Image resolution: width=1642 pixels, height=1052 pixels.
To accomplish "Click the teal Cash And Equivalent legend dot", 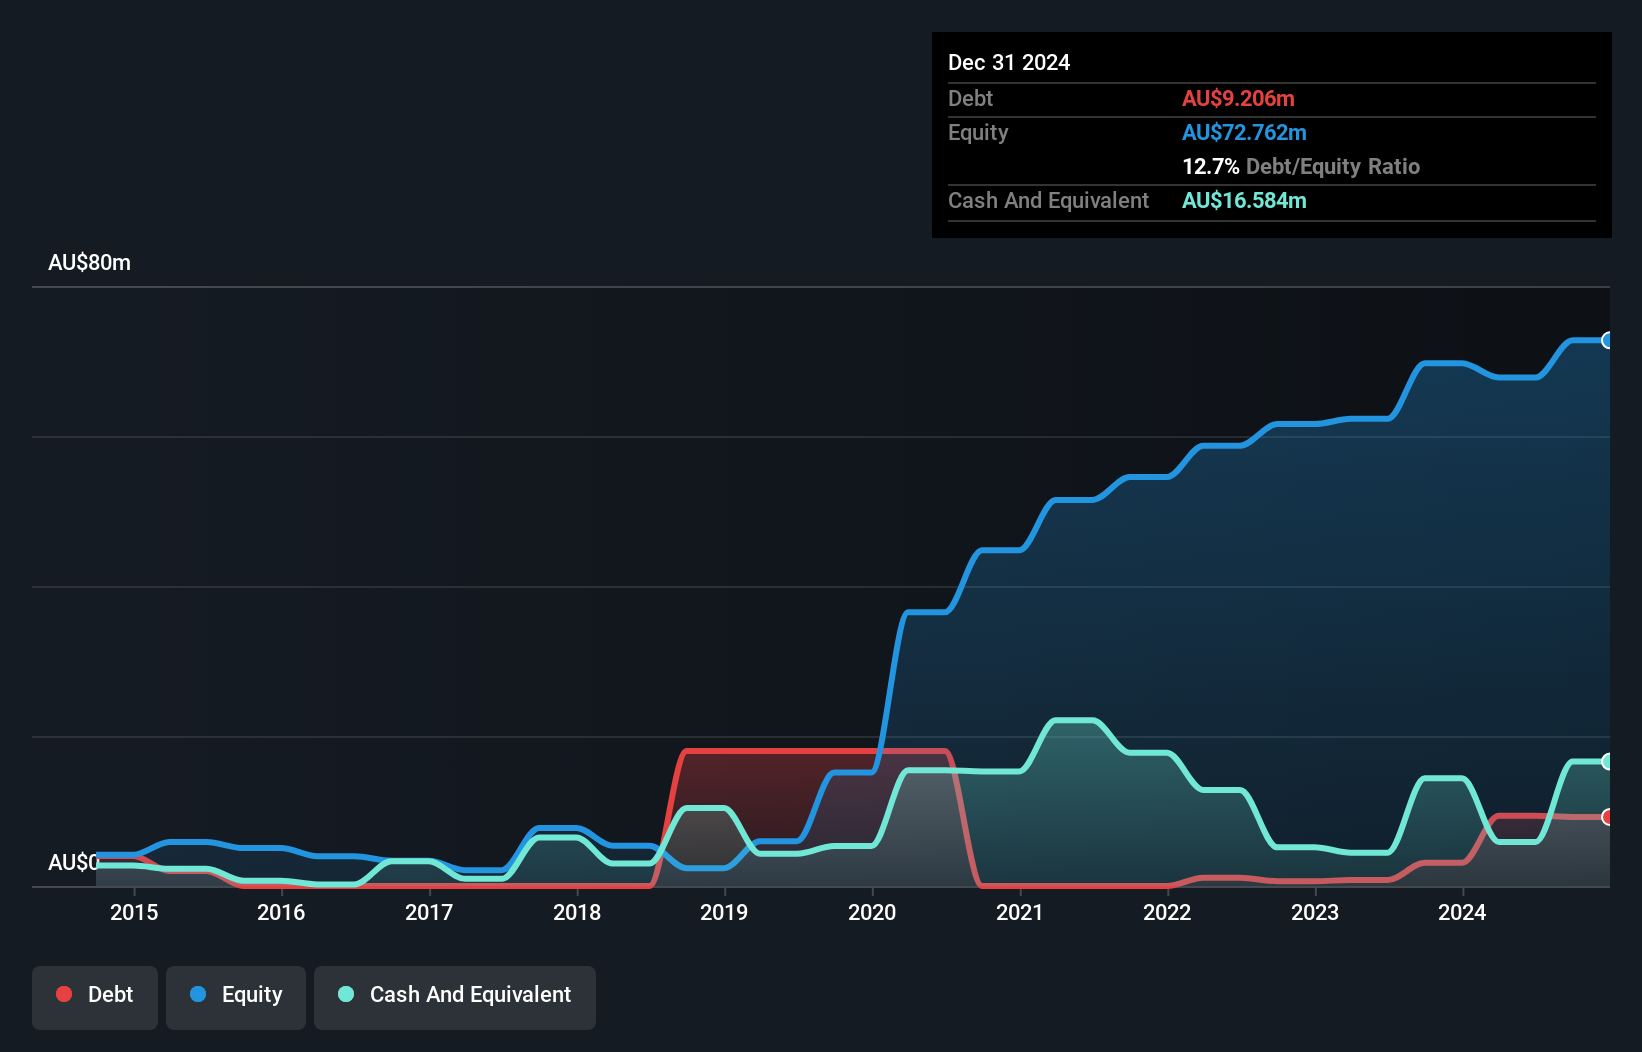I will pyautogui.click(x=346, y=994).
